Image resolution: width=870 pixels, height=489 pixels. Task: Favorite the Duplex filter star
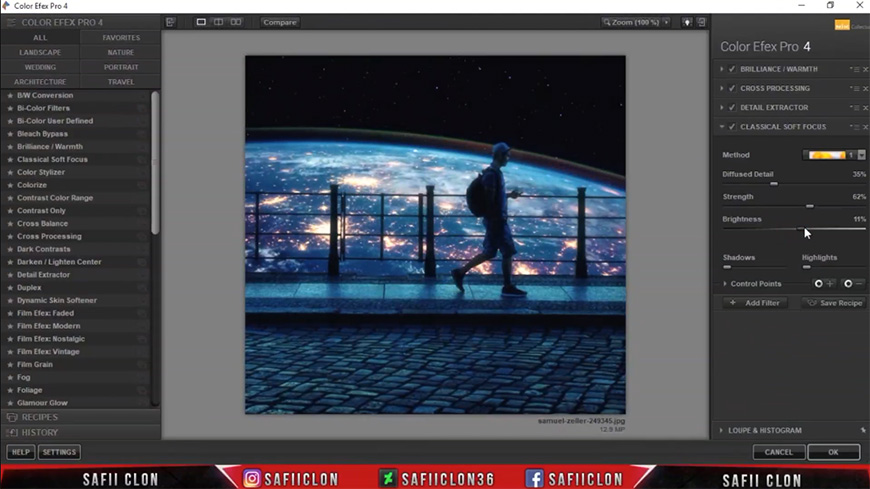(x=9, y=288)
